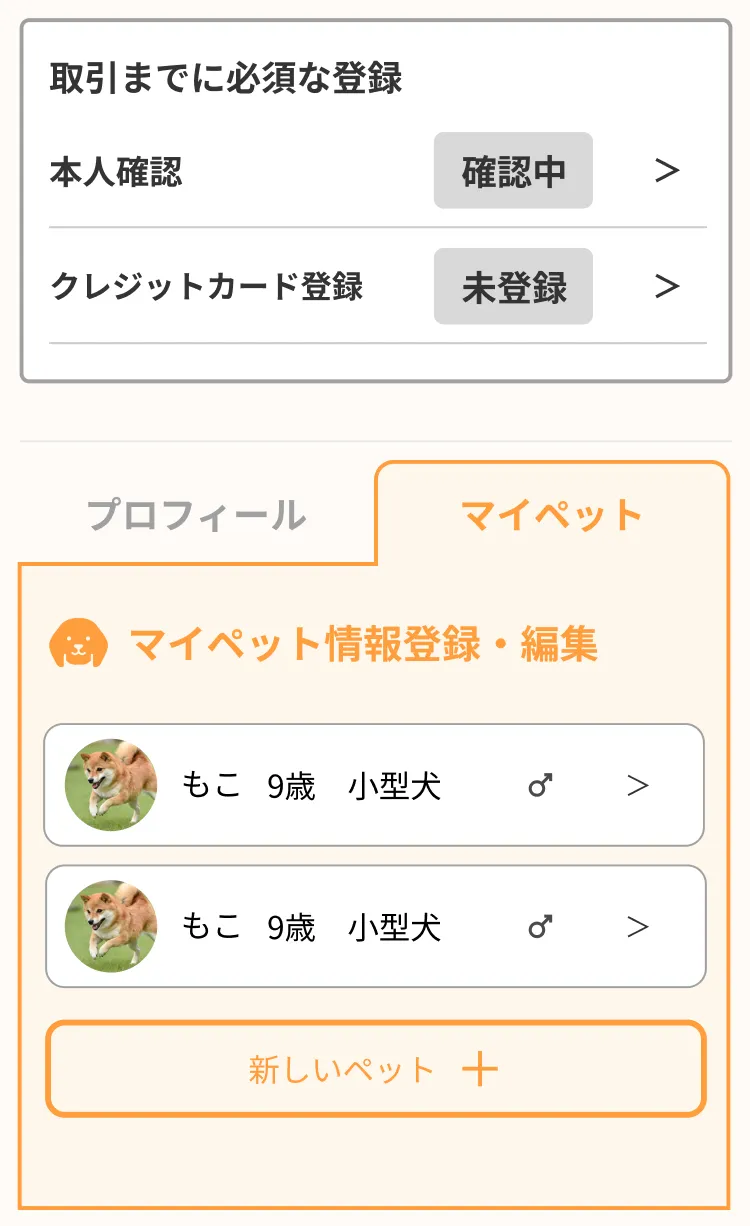Click the マイペット情報登録・編集 heading
Image resolution: width=750 pixels, height=1226 pixels.
click(363, 644)
